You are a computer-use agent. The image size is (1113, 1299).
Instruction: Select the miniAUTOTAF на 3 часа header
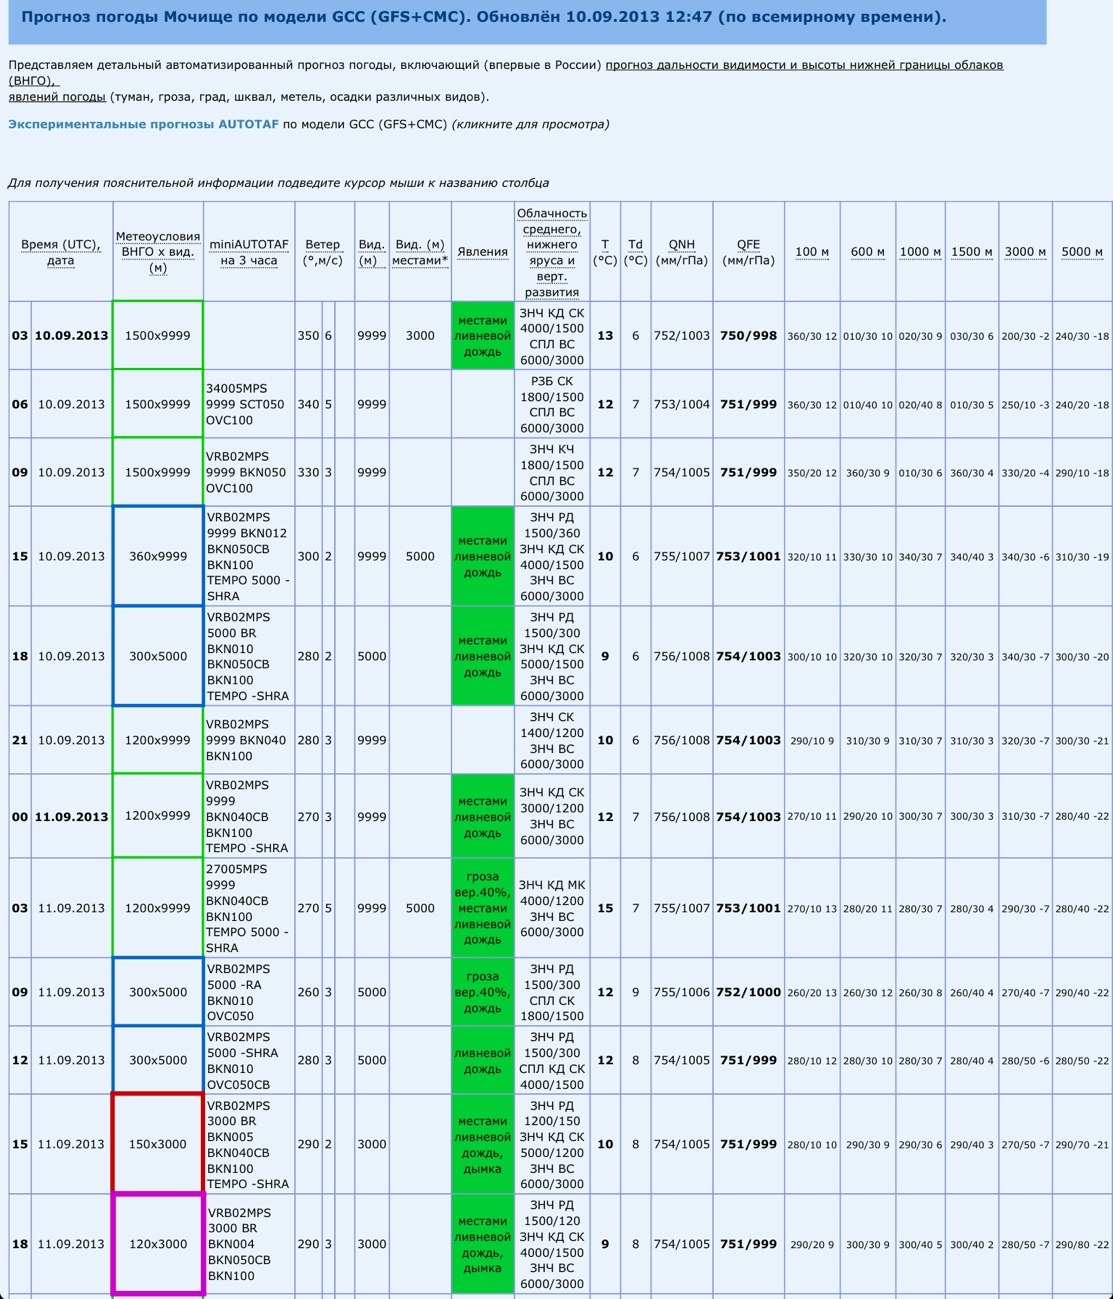coord(249,252)
